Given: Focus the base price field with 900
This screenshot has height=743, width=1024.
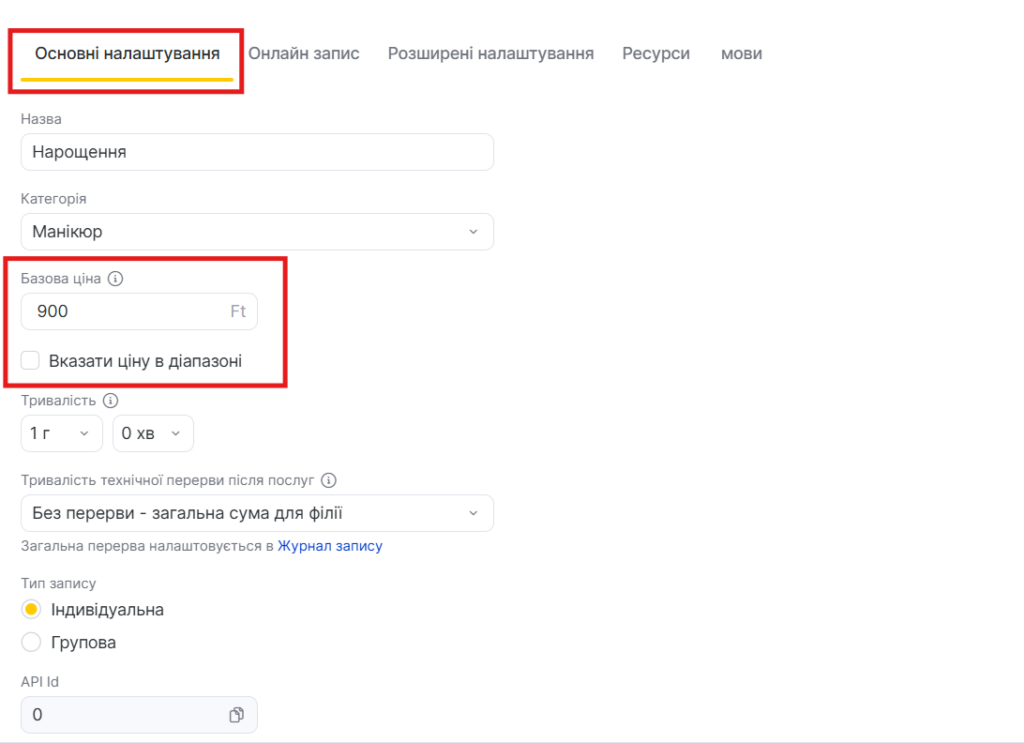Looking at the screenshot, I should click(125, 312).
